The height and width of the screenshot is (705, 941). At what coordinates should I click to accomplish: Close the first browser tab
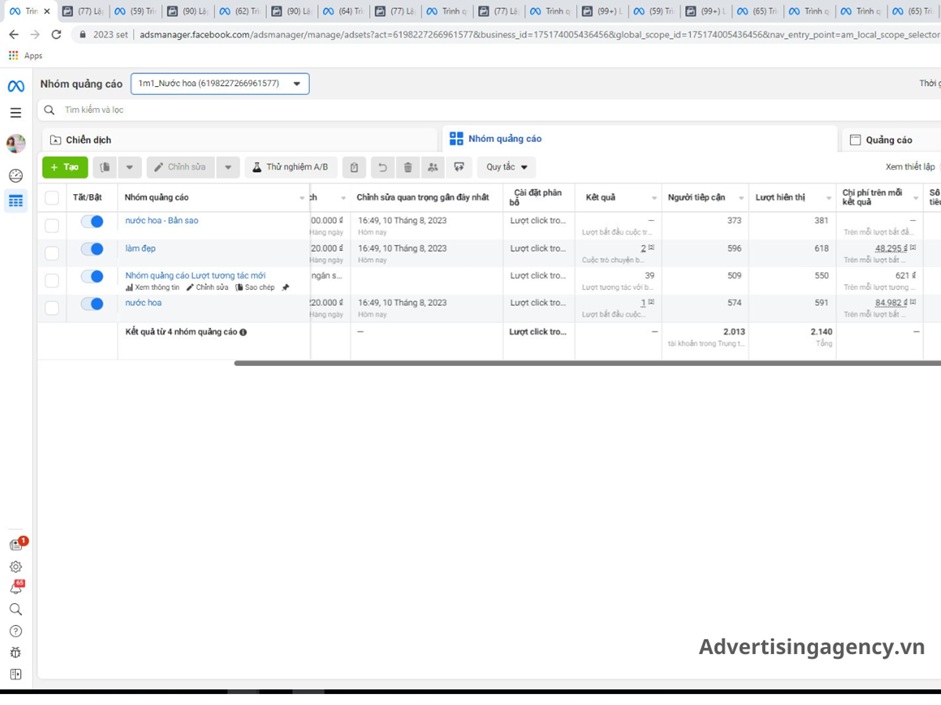pos(47,11)
